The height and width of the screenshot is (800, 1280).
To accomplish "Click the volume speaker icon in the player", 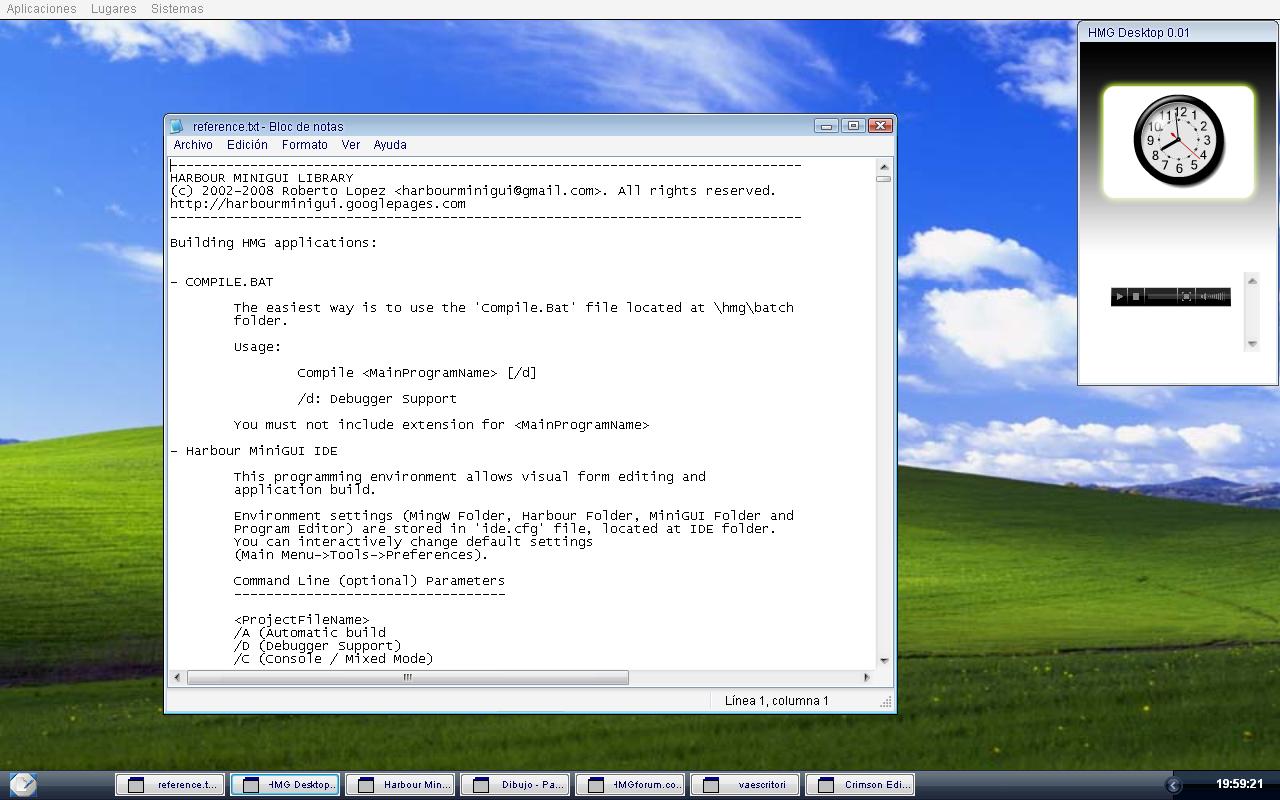I will click(1205, 296).
